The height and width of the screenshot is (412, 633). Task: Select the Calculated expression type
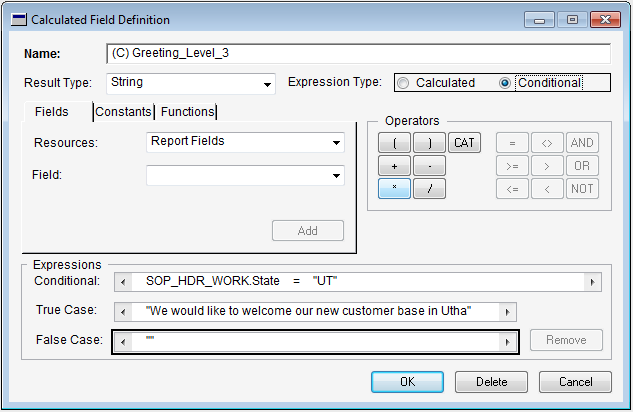(404, 83)
